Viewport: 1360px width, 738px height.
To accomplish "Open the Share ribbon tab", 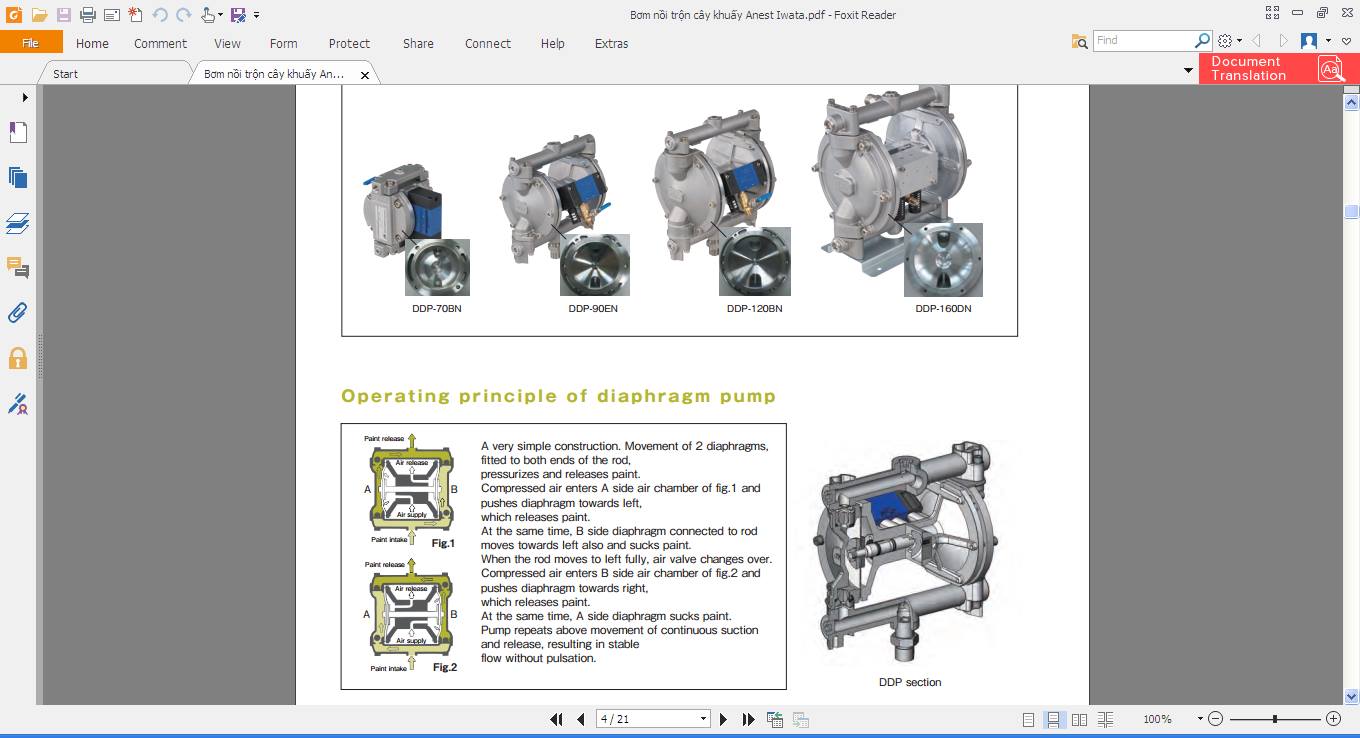I will [x=418, y=43].
